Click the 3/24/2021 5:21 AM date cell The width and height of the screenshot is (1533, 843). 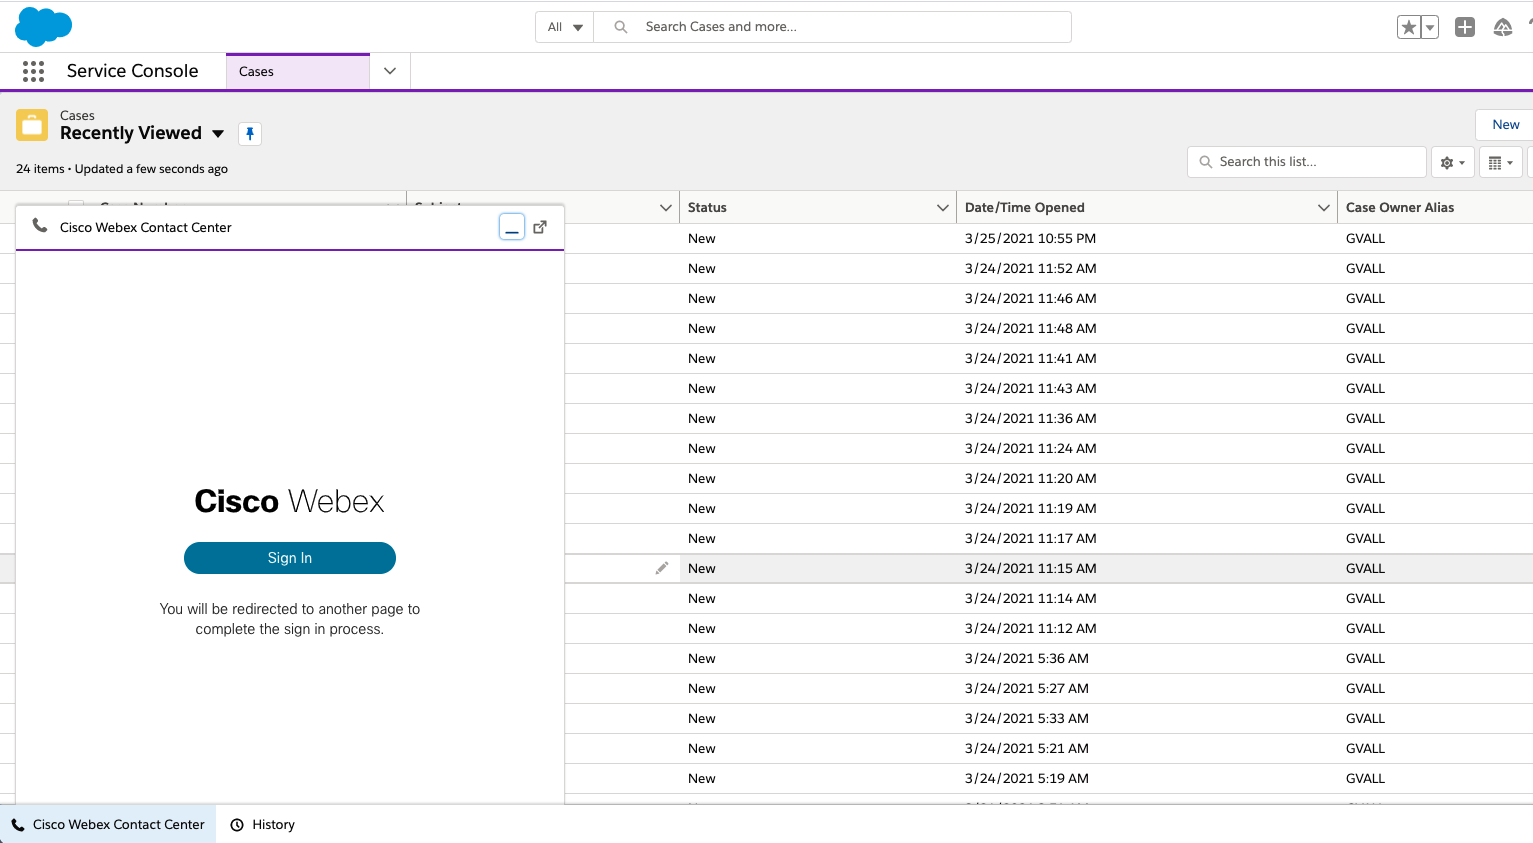click(1027, 749)
